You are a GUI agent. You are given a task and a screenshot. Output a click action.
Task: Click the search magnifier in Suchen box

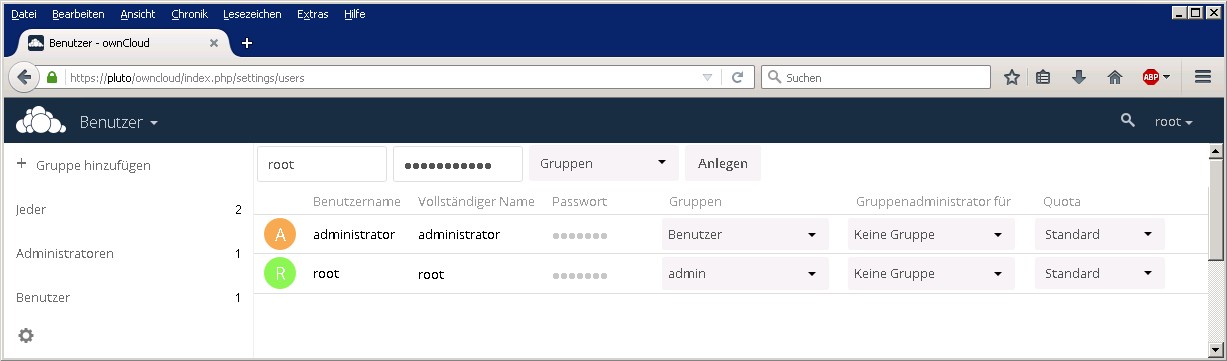tap(774, 77)
